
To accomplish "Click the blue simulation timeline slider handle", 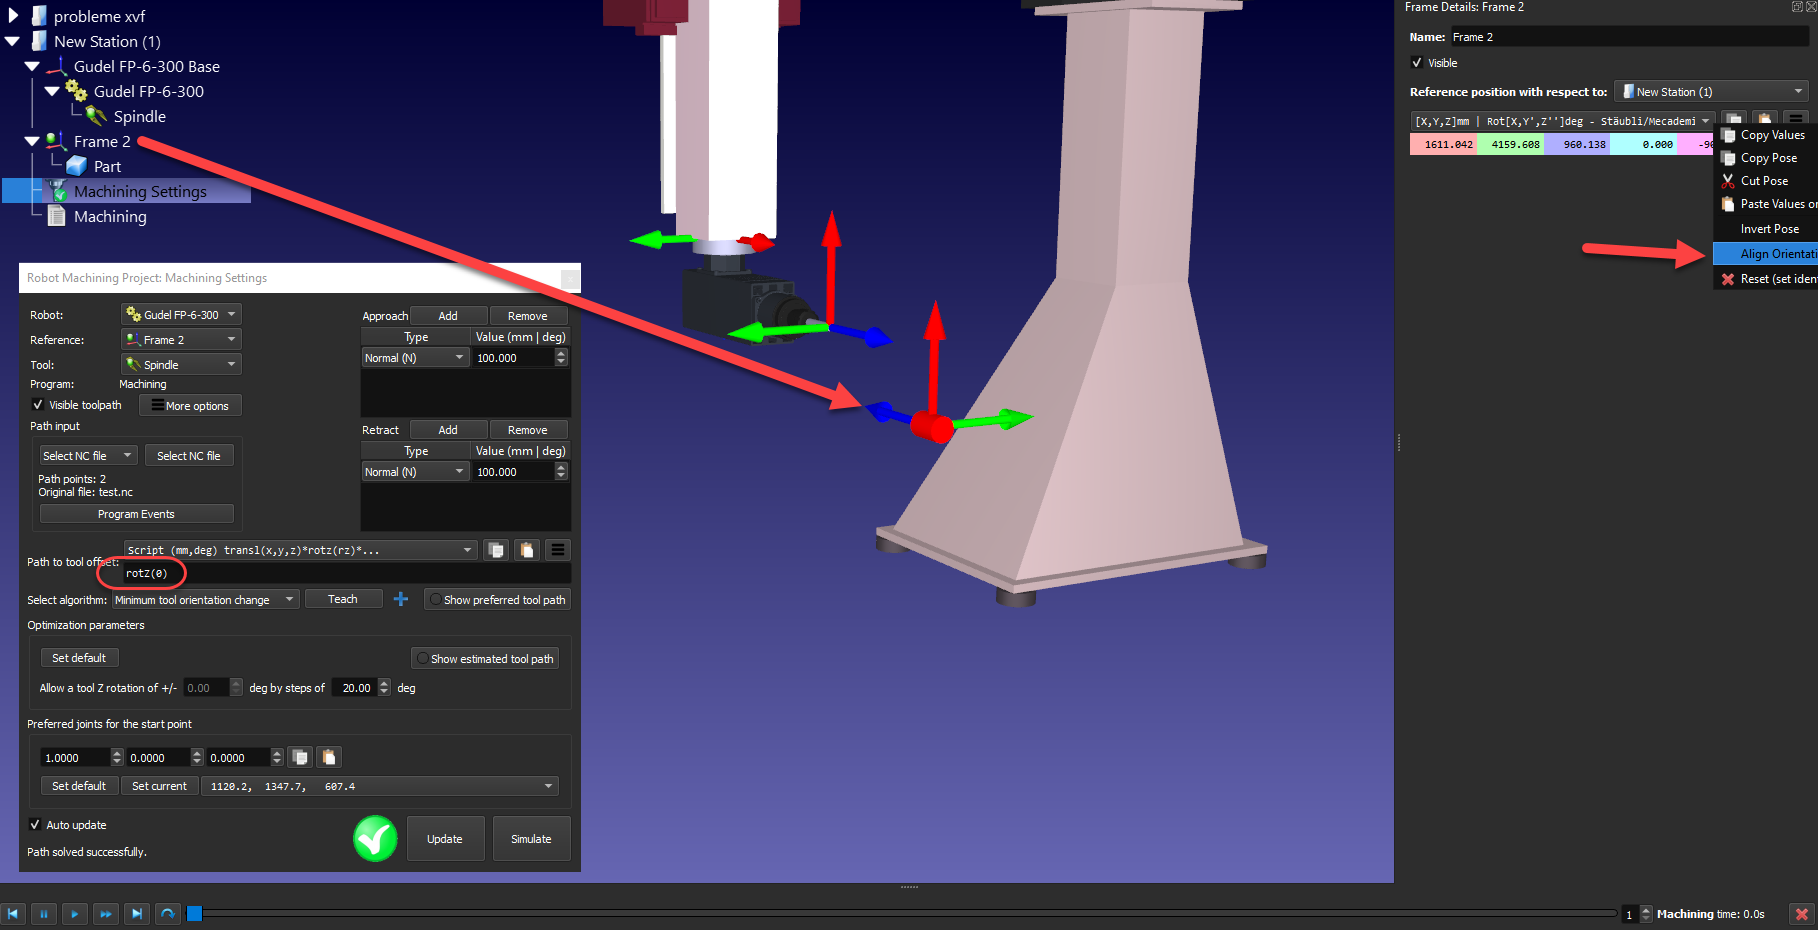I will point(195,913).
